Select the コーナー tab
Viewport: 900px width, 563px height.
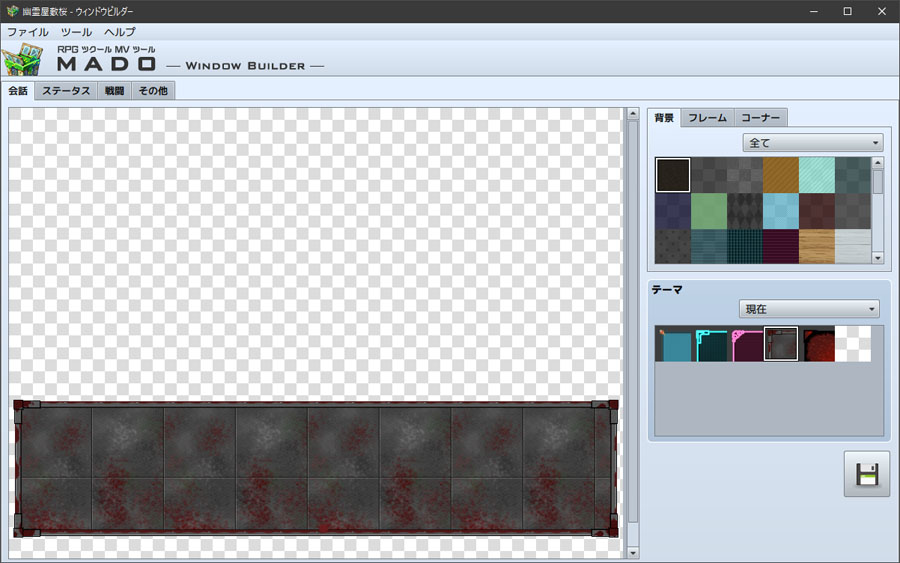761,118
